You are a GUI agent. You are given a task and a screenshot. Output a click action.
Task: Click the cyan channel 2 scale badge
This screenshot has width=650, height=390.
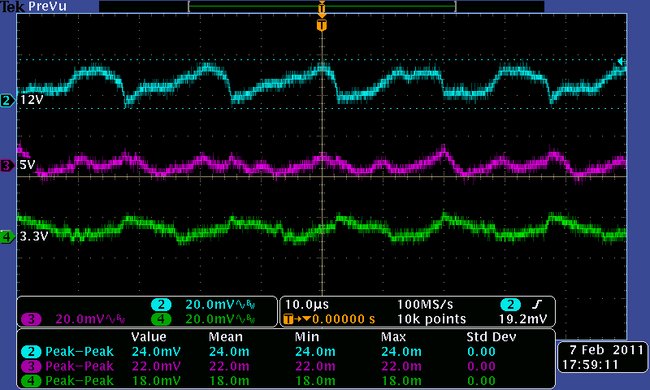click(161, 305)
